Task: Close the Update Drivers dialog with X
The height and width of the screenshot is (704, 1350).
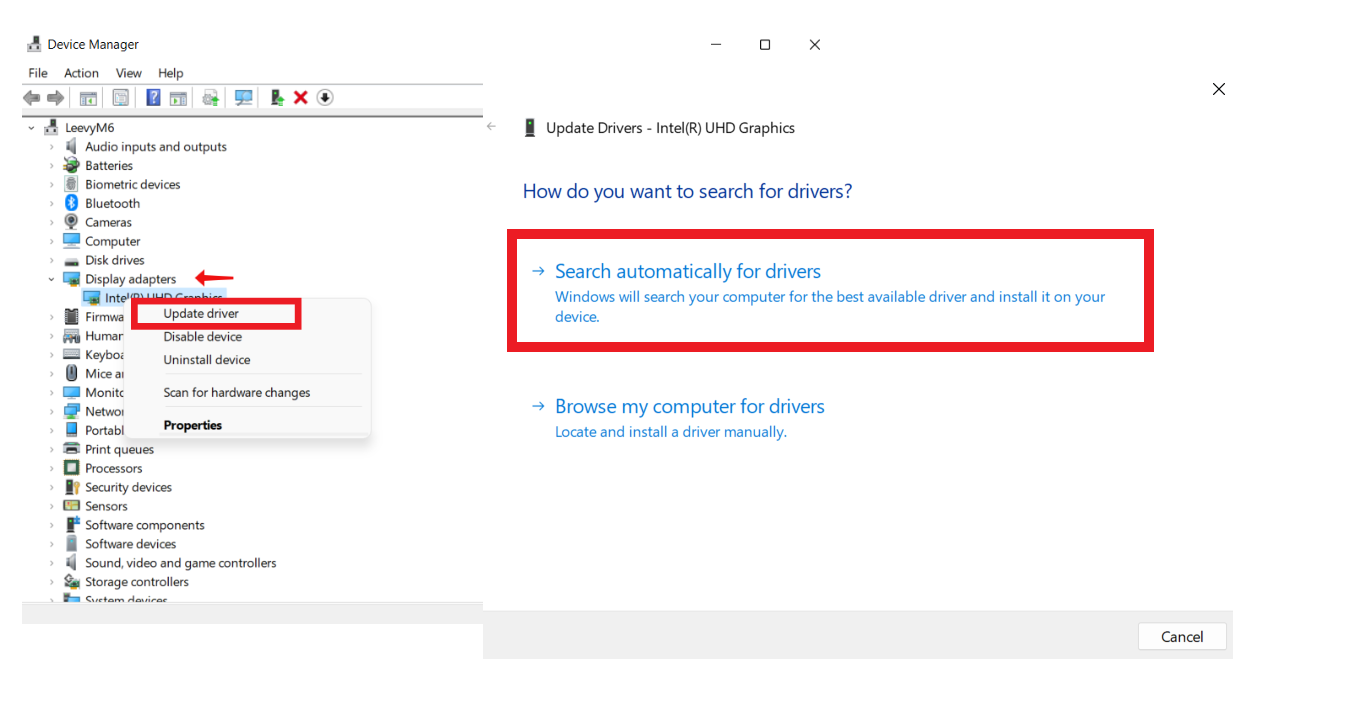Action: (x=1219, y=89)
